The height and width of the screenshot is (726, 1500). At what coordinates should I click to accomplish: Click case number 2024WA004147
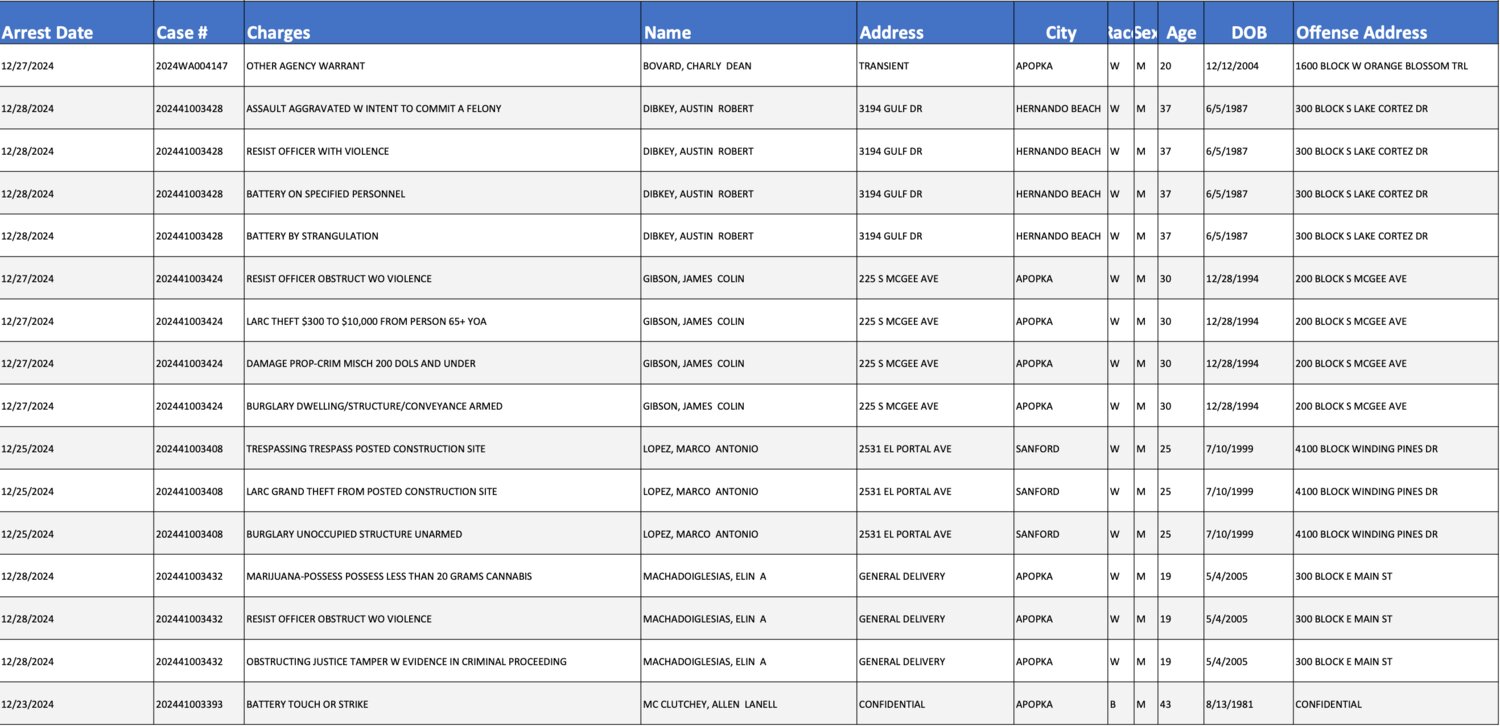[199, 66]
